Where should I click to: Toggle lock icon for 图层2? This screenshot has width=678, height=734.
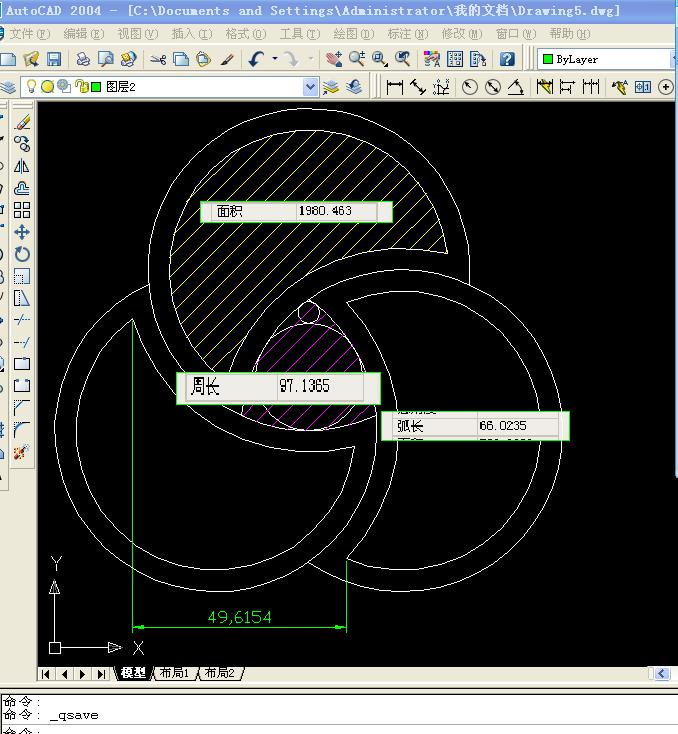tap(81, 86)
